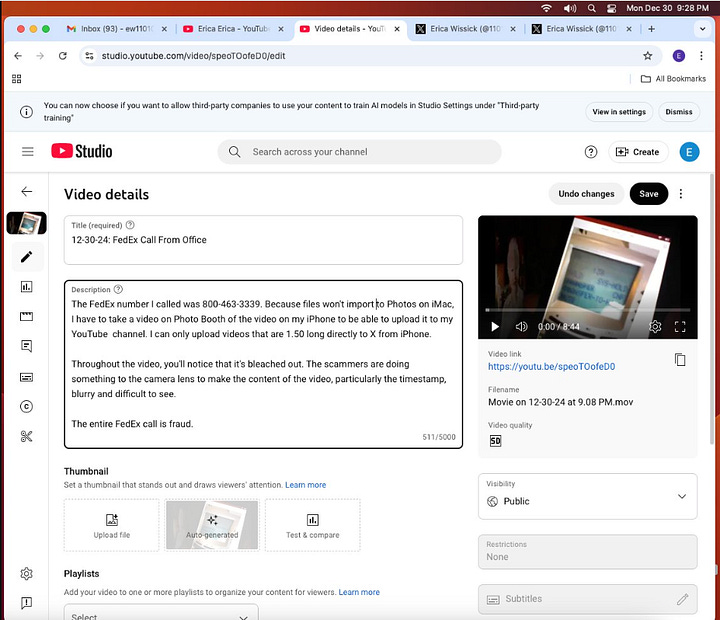The image size is (720, 620).
Task: Open the Chrome three-dot menu
Action: (x=701, y=56)
